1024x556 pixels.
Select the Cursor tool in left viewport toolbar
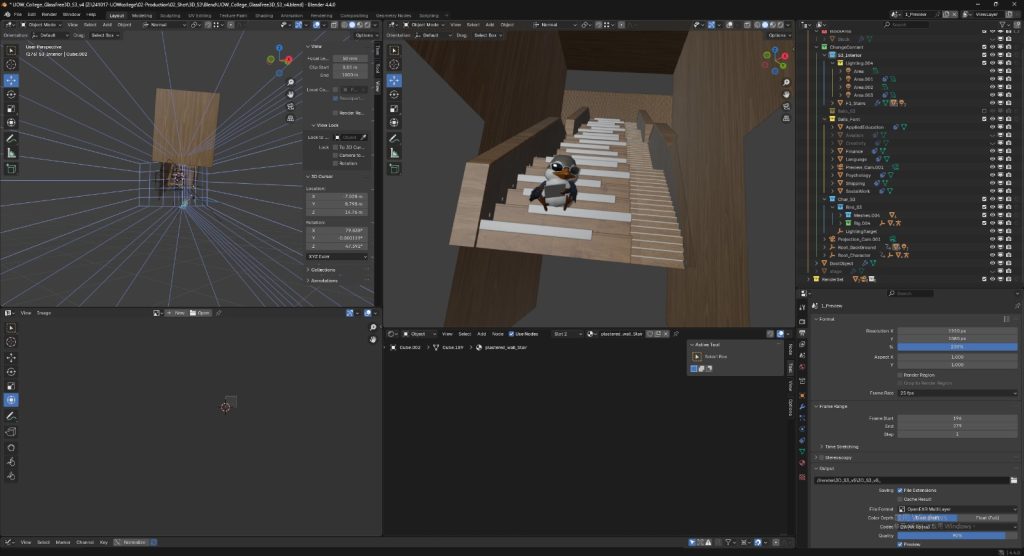11,64
